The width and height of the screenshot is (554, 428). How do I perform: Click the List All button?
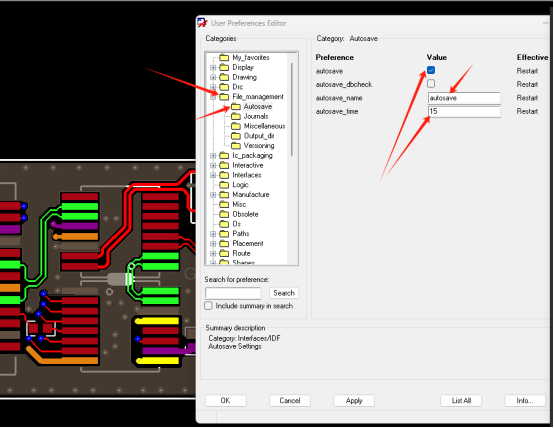coord(461,400)
